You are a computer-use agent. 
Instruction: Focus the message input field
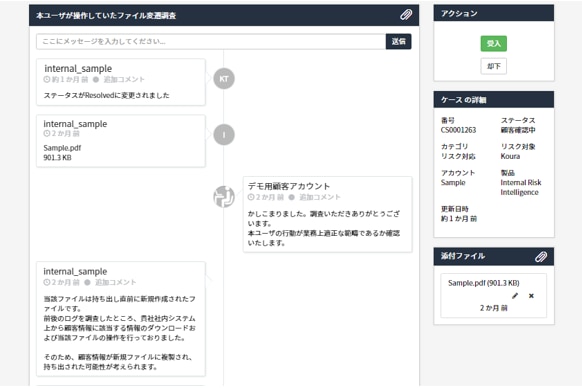[x=211, y=41]
